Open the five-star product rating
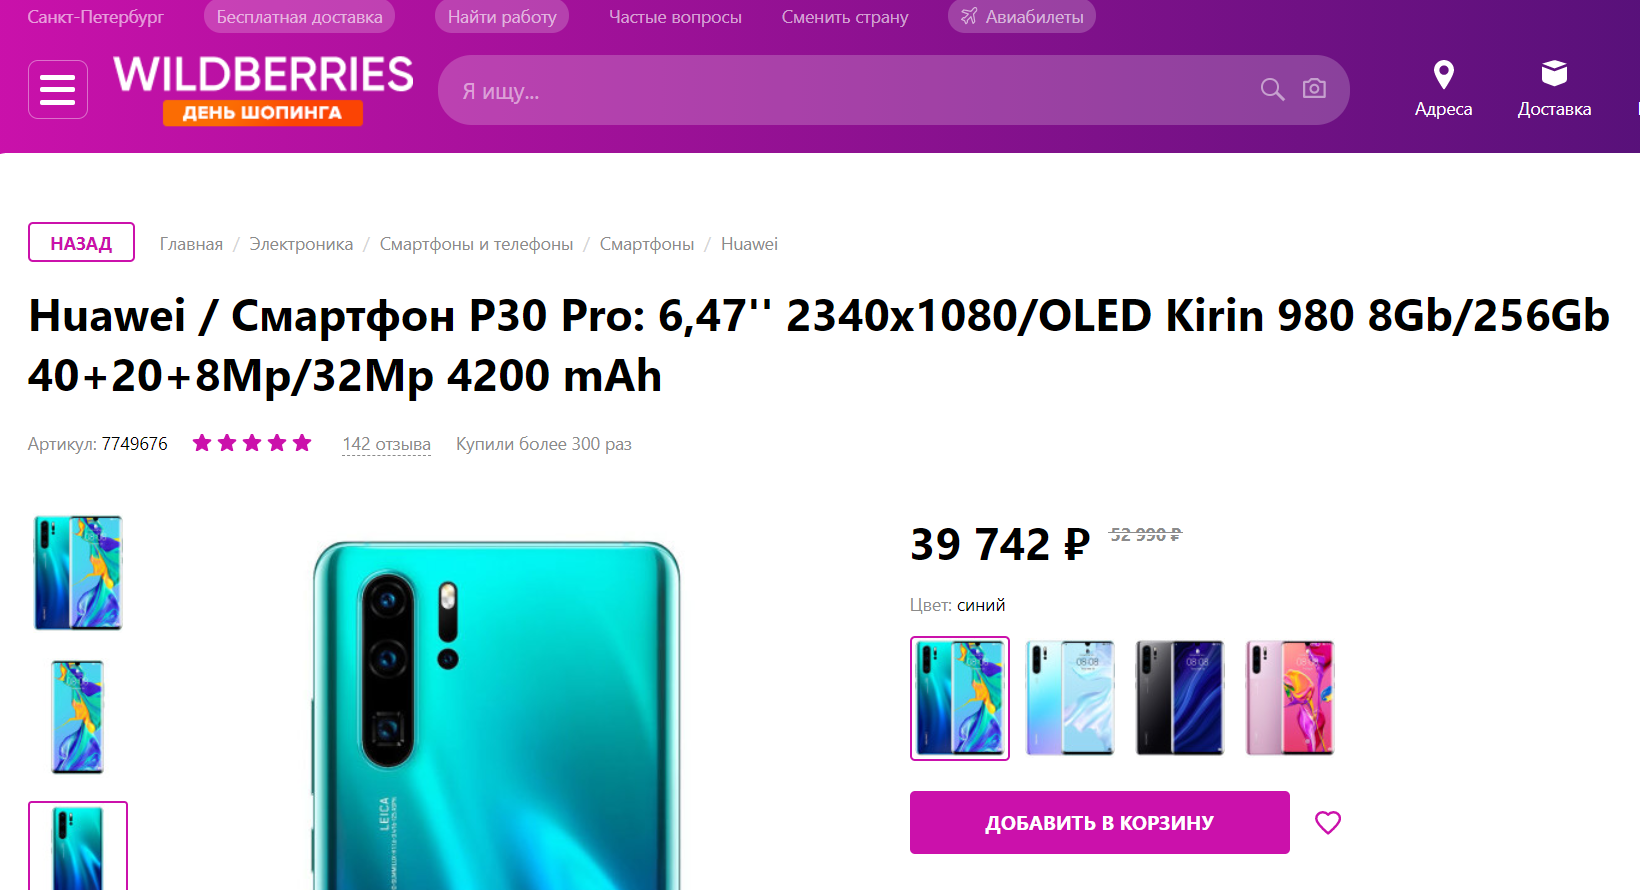Screen dimensions: 1640x890 click(x=252, y=443)
